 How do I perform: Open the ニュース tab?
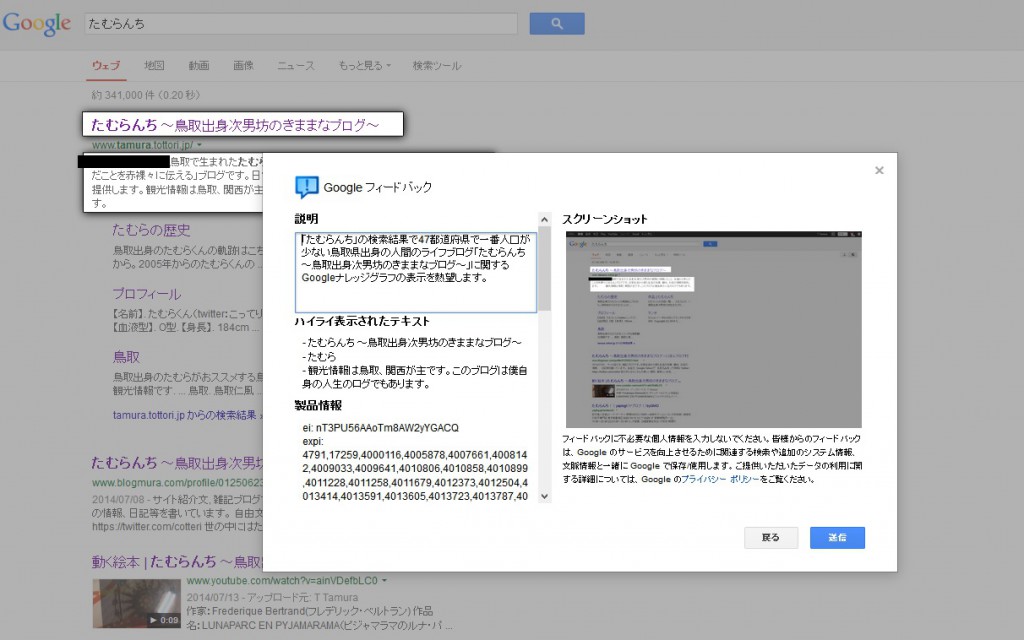295,65
